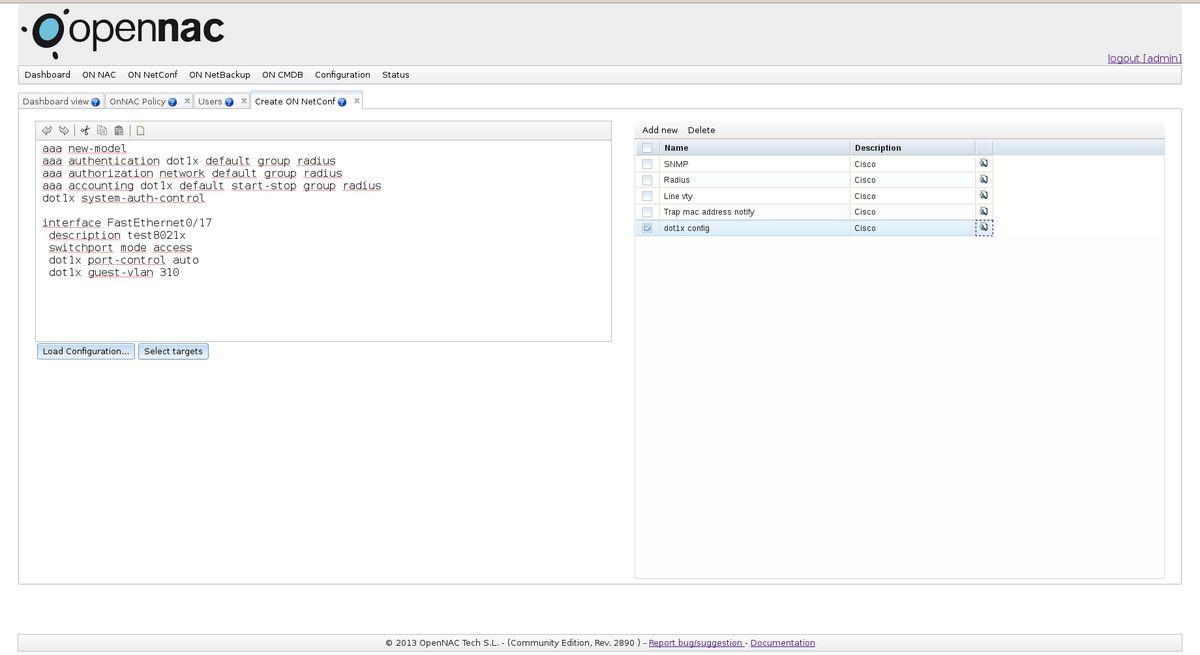
Task: Select the 'SNMP' name cell
Action: point(754,164)
